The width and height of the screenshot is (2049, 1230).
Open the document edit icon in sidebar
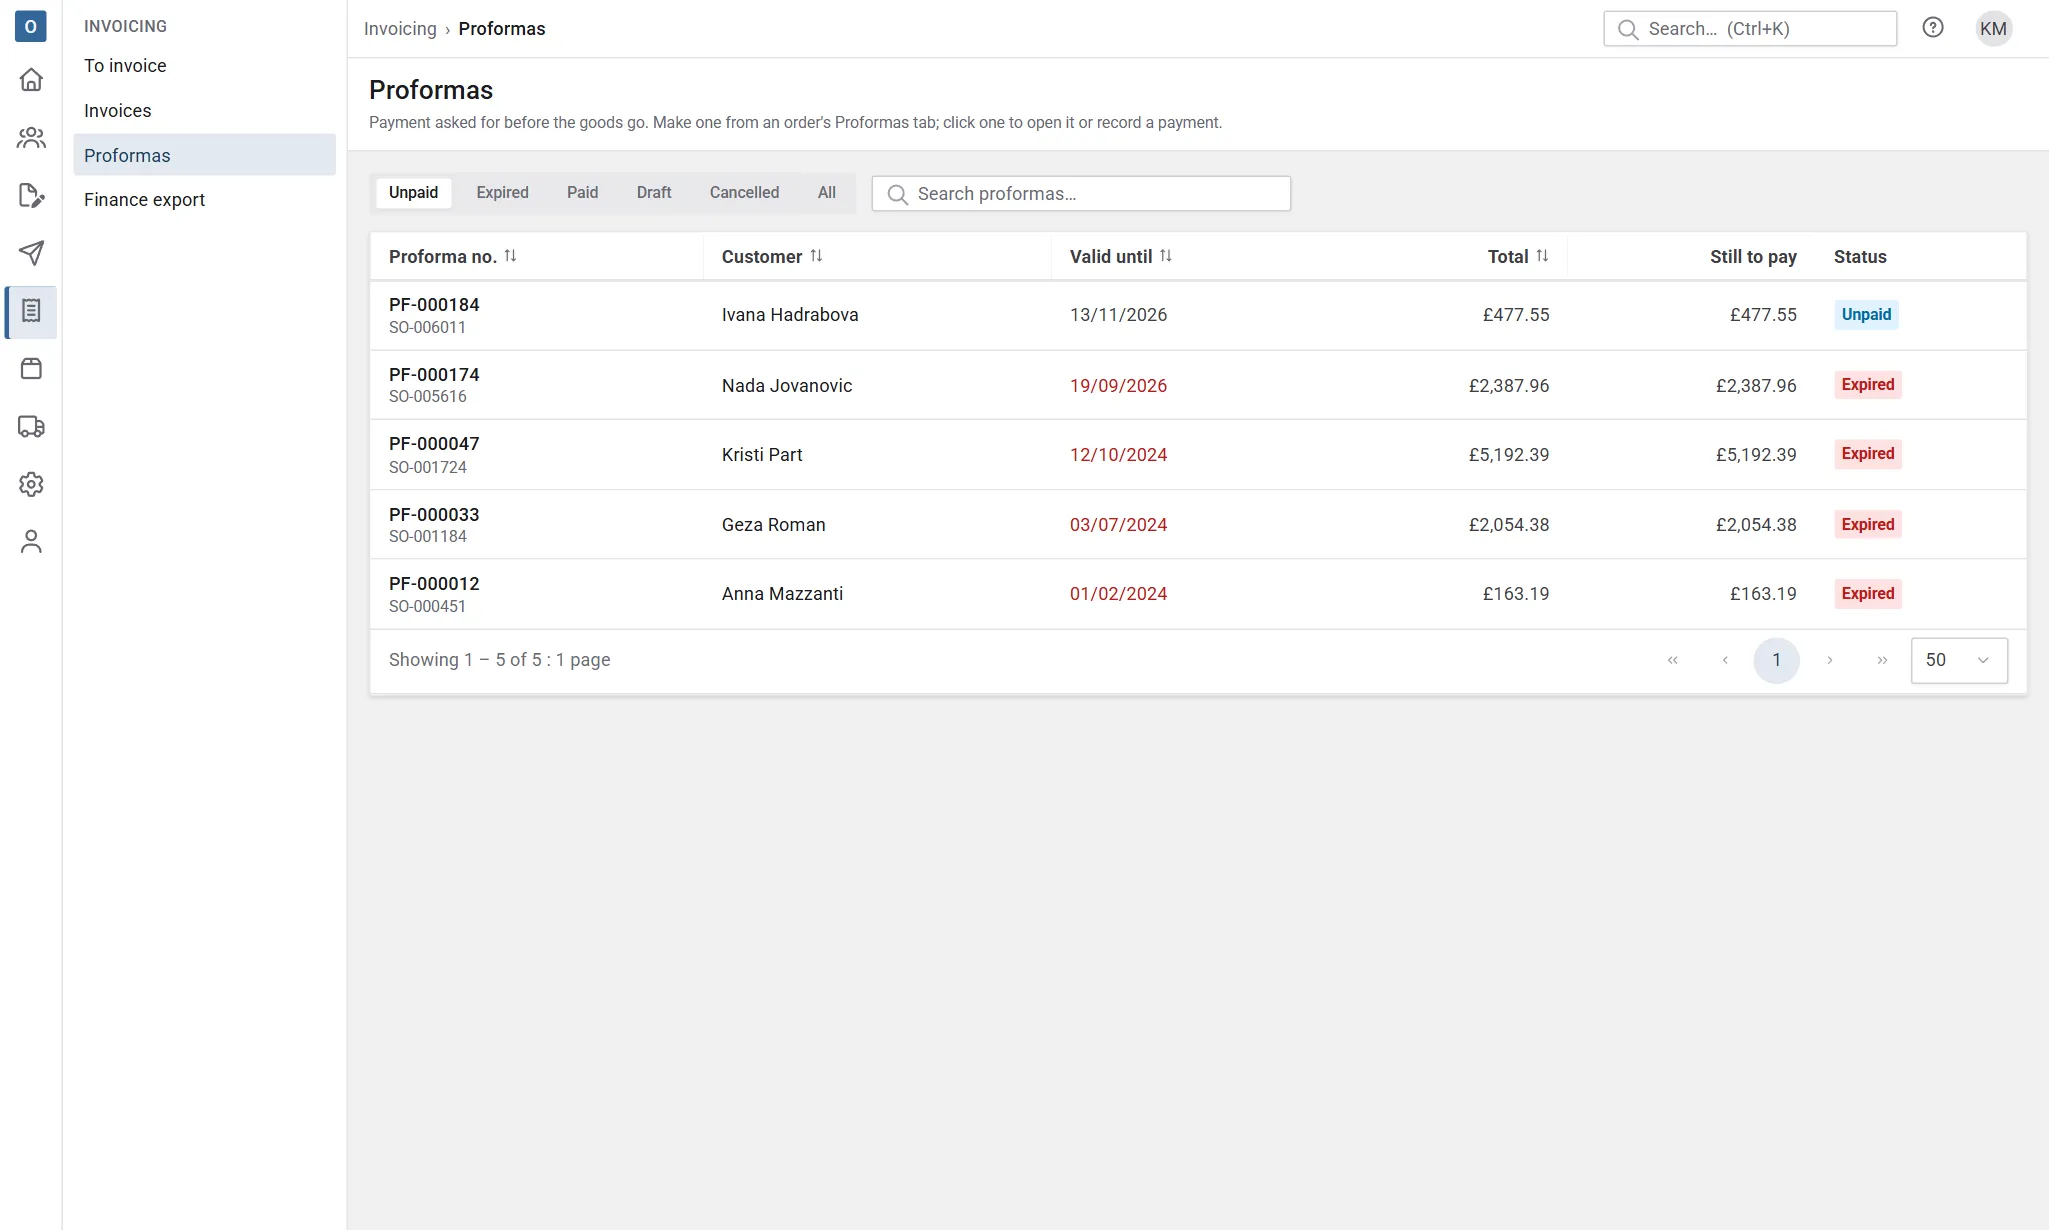[x=31, y=195]
